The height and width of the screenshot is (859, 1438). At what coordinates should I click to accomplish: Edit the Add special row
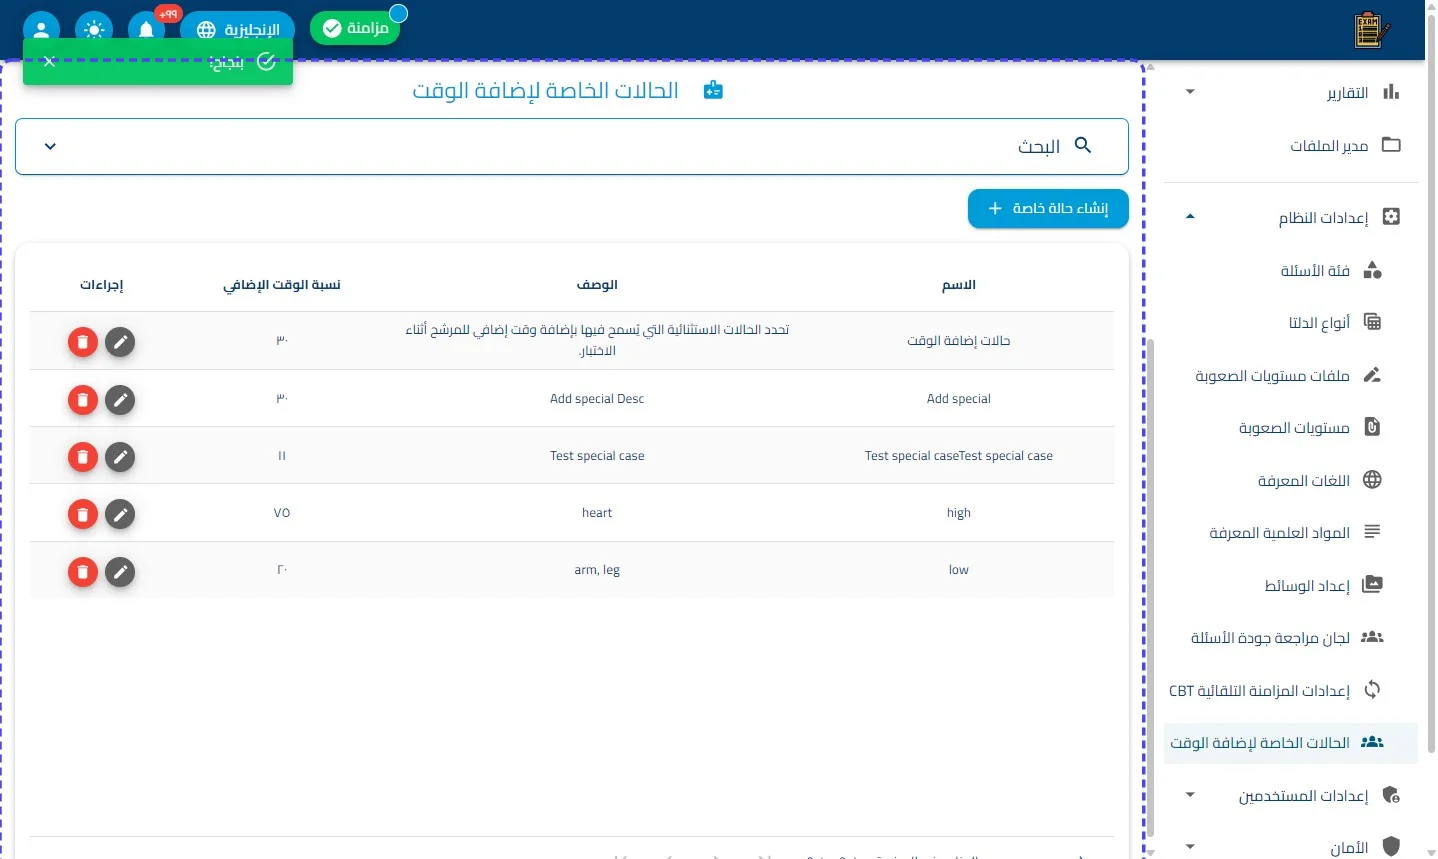pos(120,400)
